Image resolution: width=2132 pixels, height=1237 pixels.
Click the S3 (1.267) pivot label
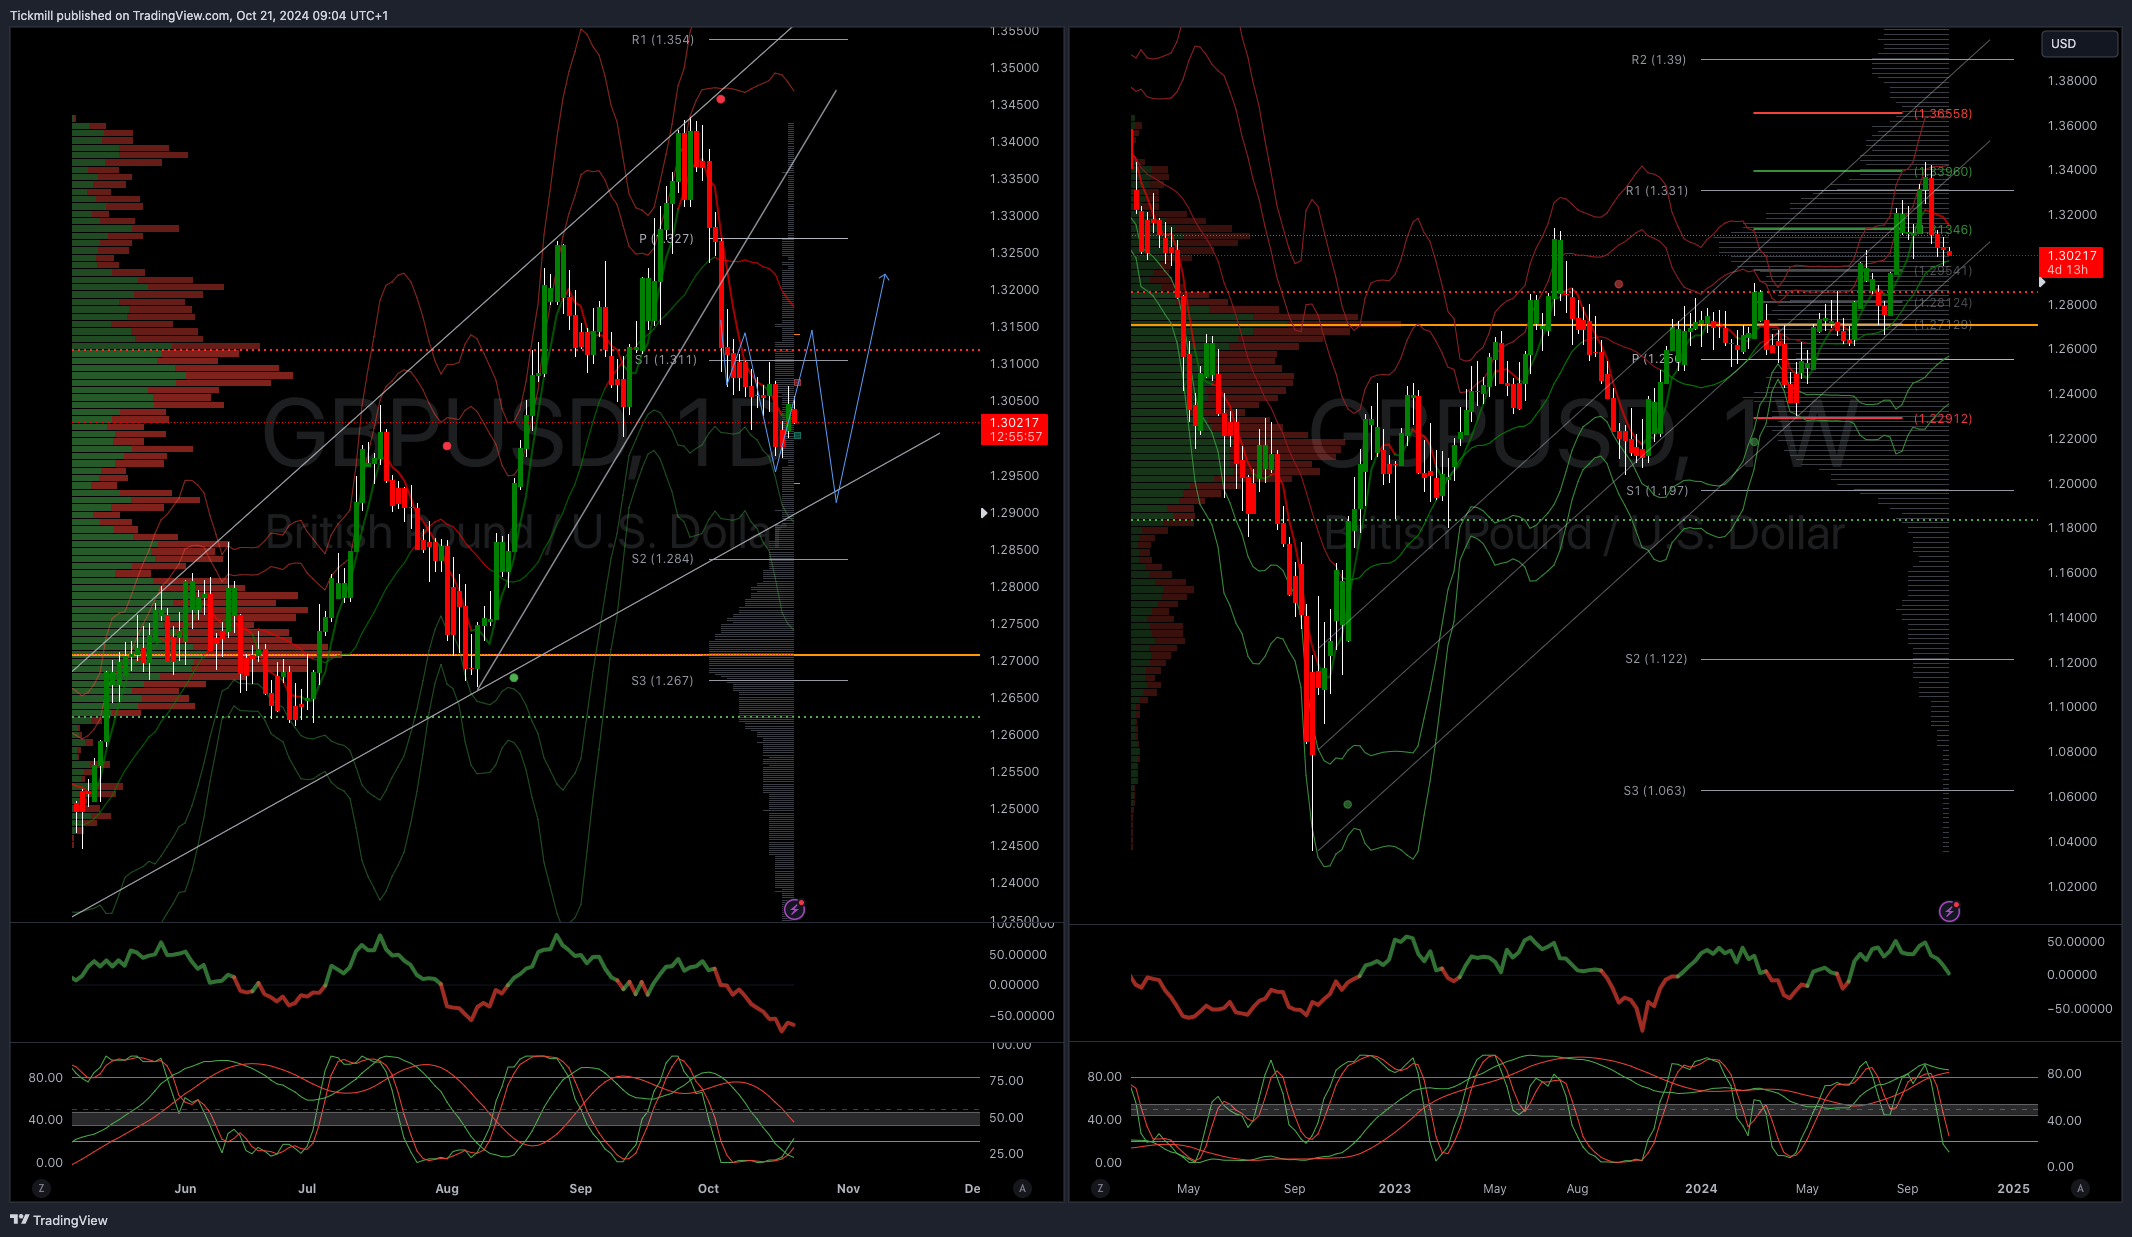(662, 681)
